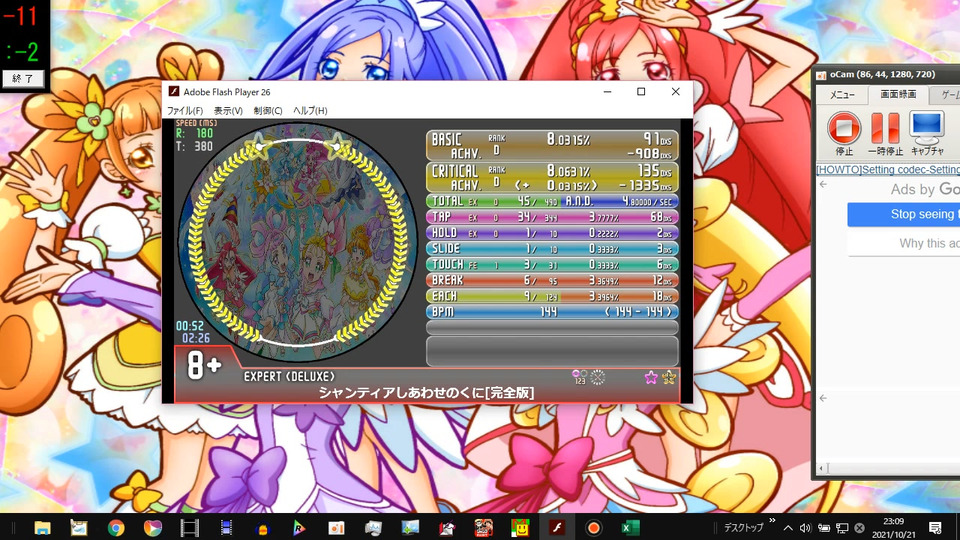Image resolution: width=960 pixels, height=540 pixels.
Task: Open the notification center icon
Action: pos(935,528)
